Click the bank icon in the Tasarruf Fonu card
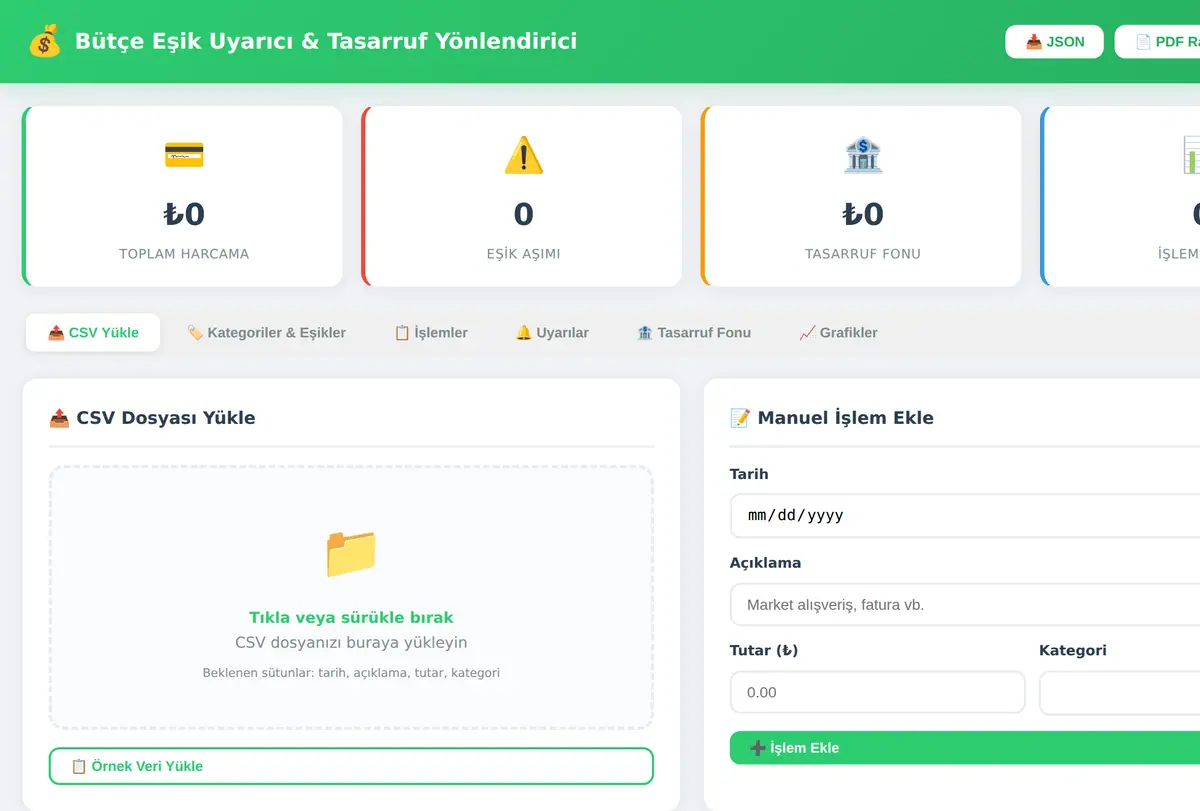The height and width of the screenshot is (811, 1200). tap(863, 155)
